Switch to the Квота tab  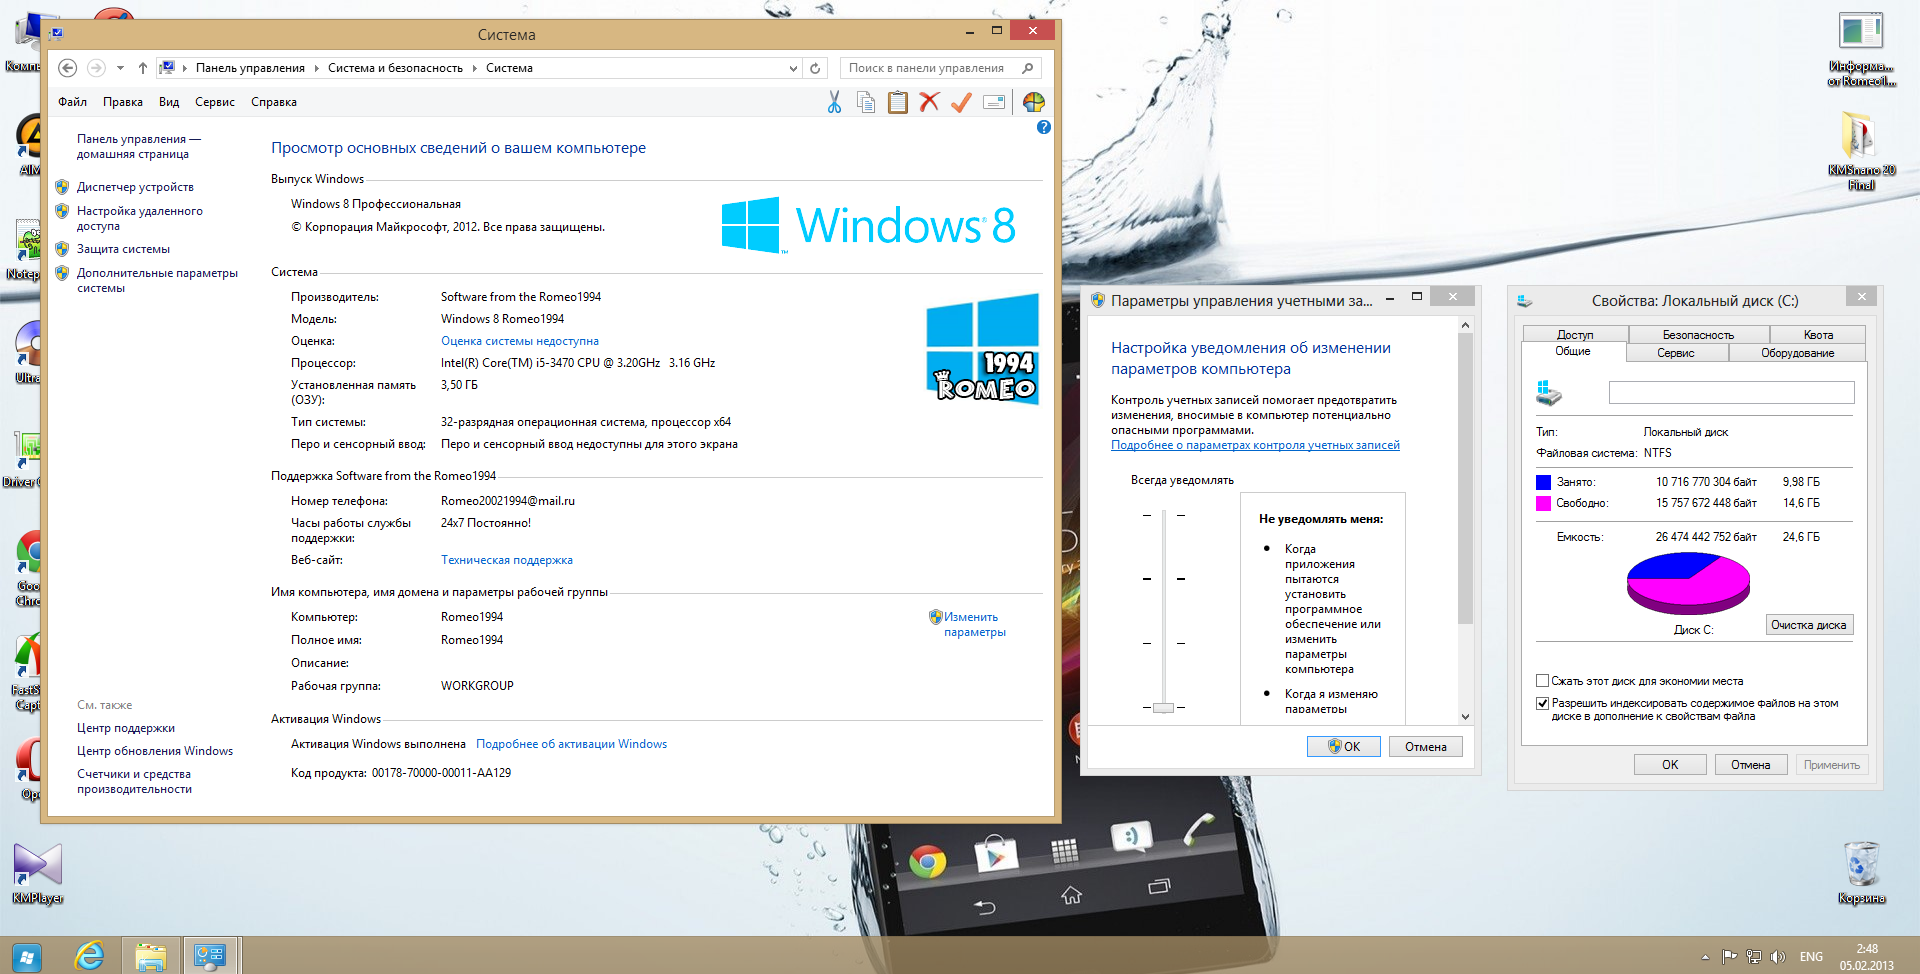point(1818,335)
